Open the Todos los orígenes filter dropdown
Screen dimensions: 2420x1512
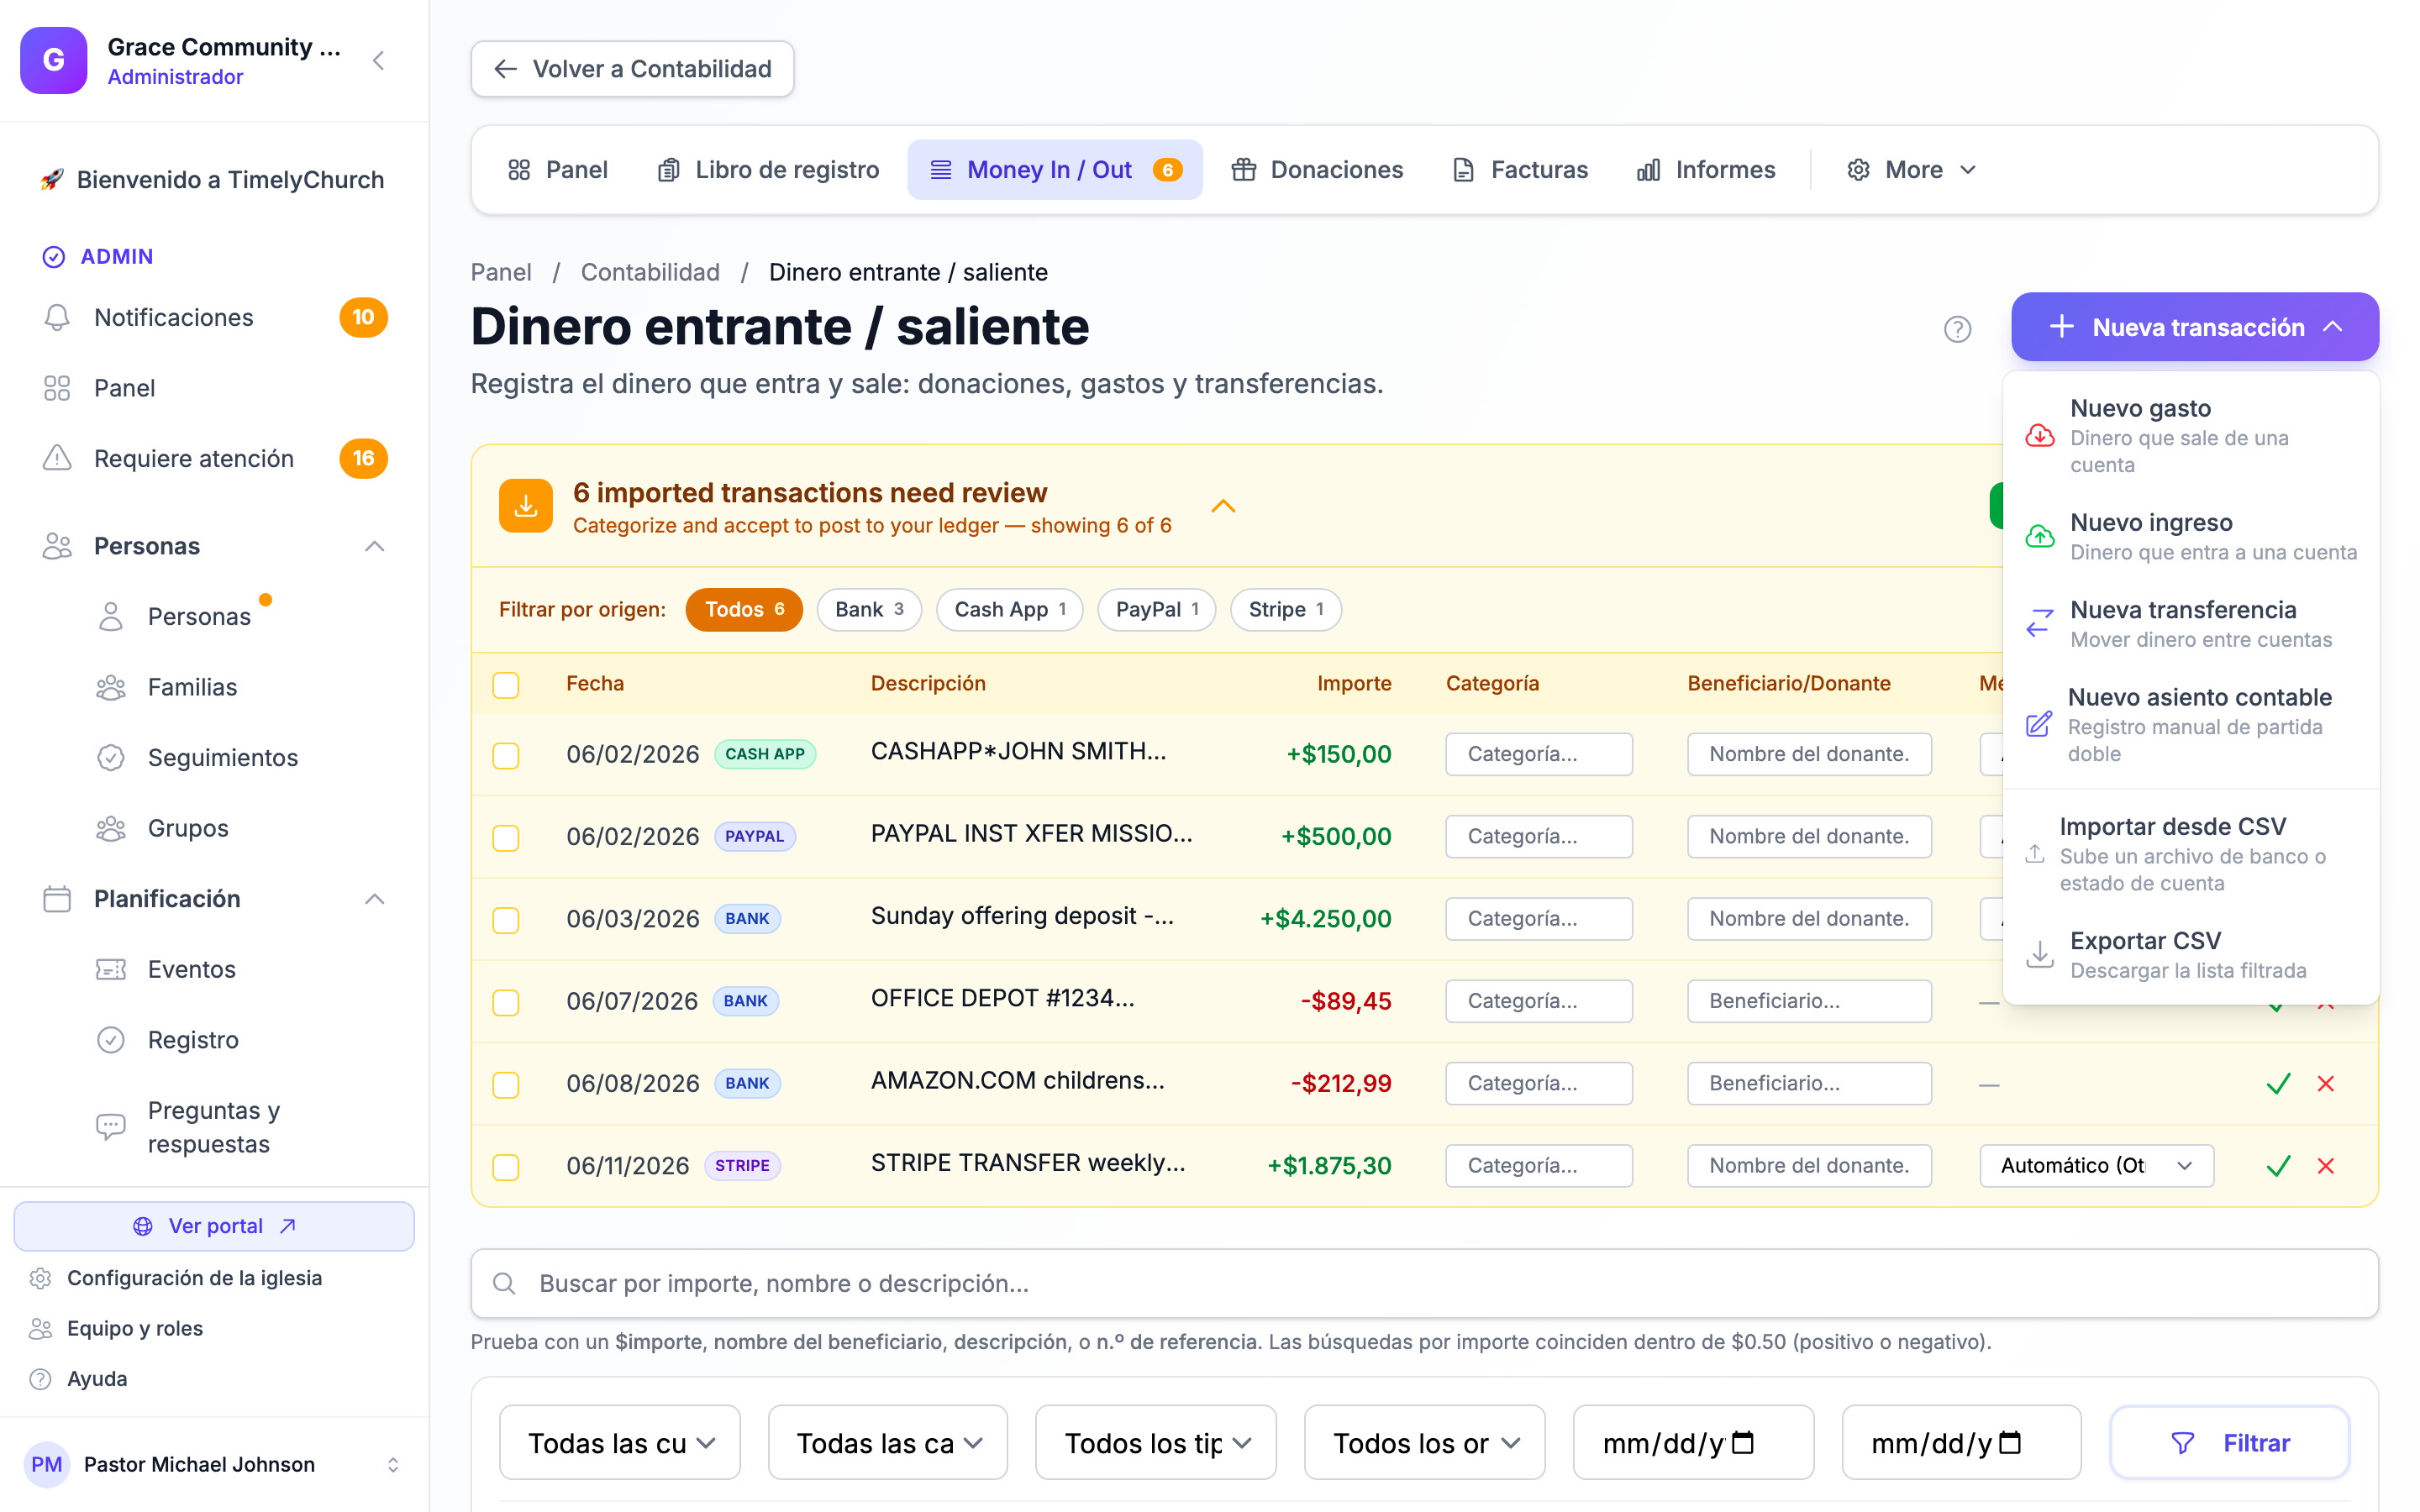pyautogui.click(x=1425, y=1442)
